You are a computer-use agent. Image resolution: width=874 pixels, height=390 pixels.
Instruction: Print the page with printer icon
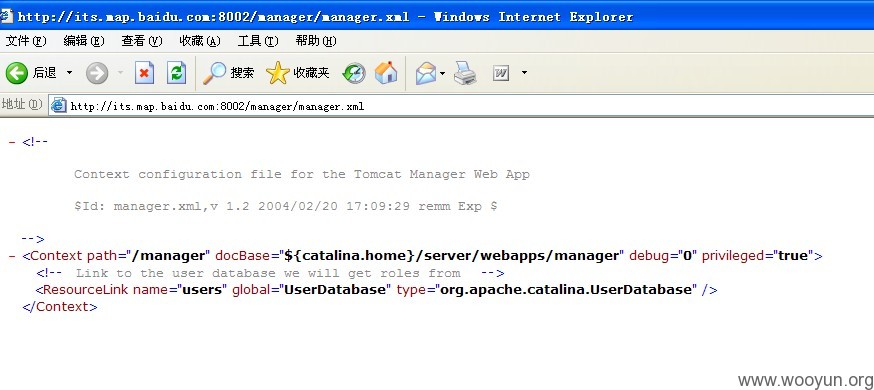click(465, 73)
